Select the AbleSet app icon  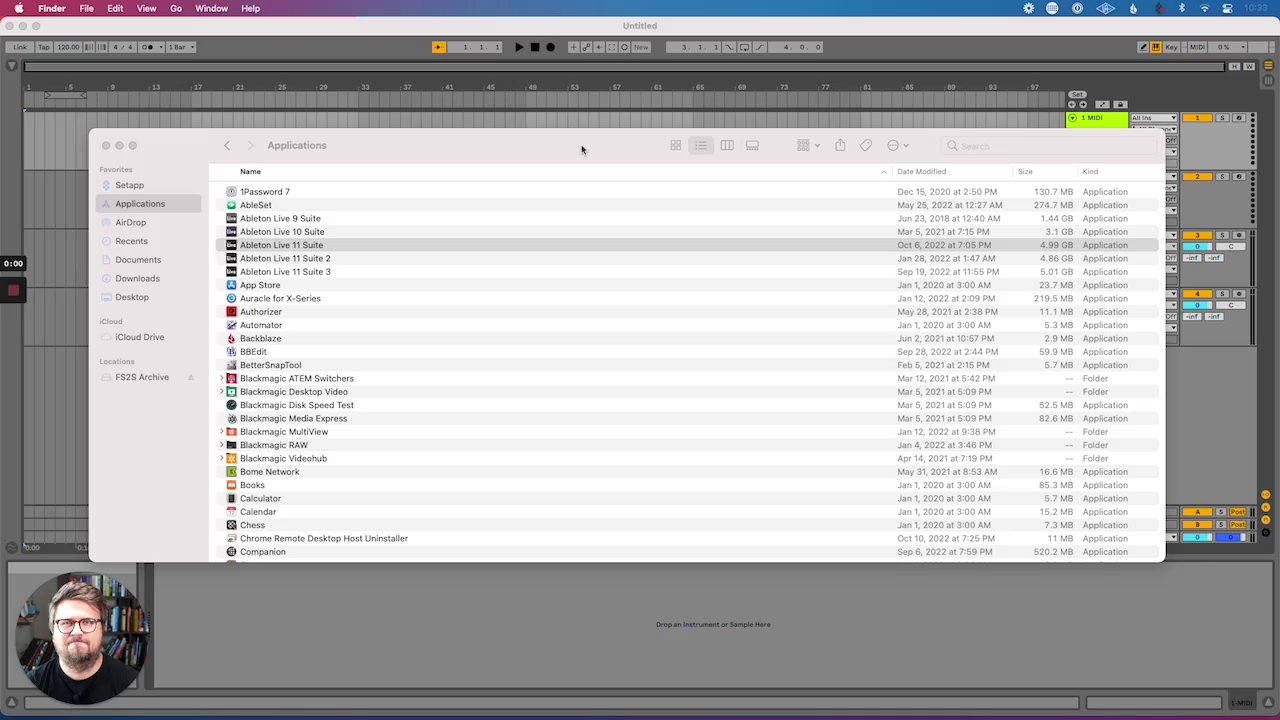[231, 205]
